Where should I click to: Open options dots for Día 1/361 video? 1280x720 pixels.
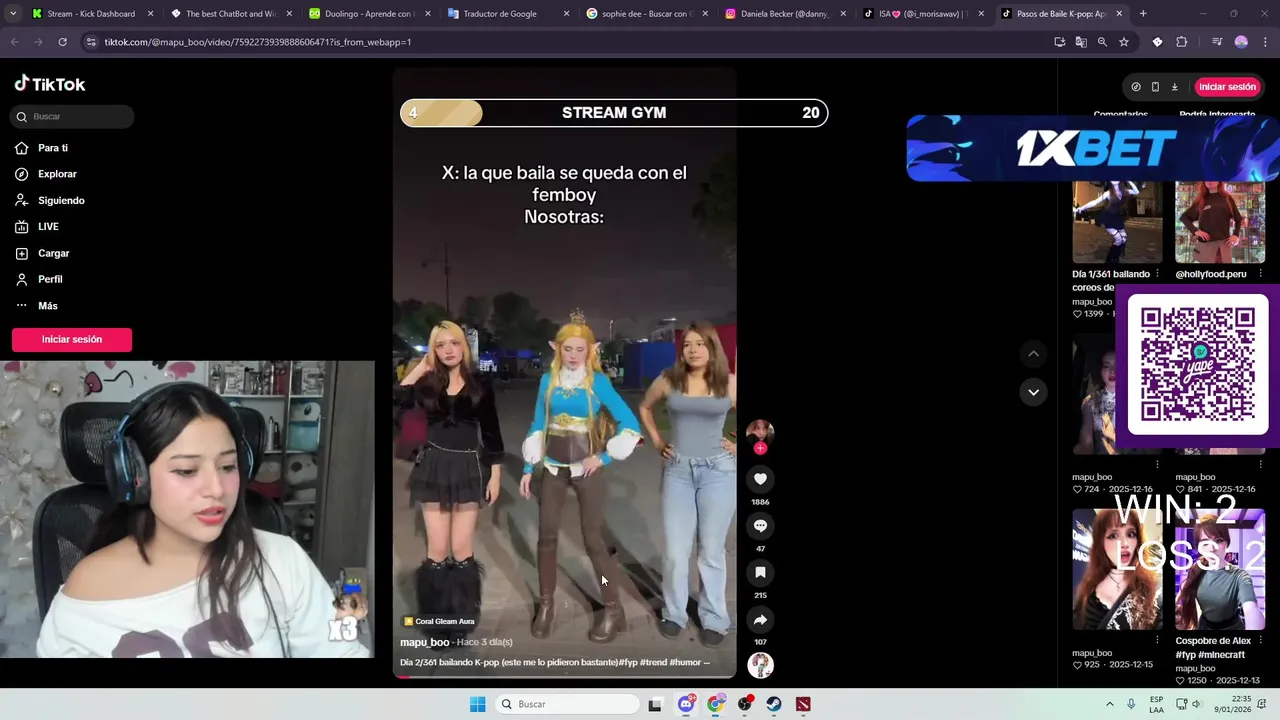click(x=1157, y=274)
